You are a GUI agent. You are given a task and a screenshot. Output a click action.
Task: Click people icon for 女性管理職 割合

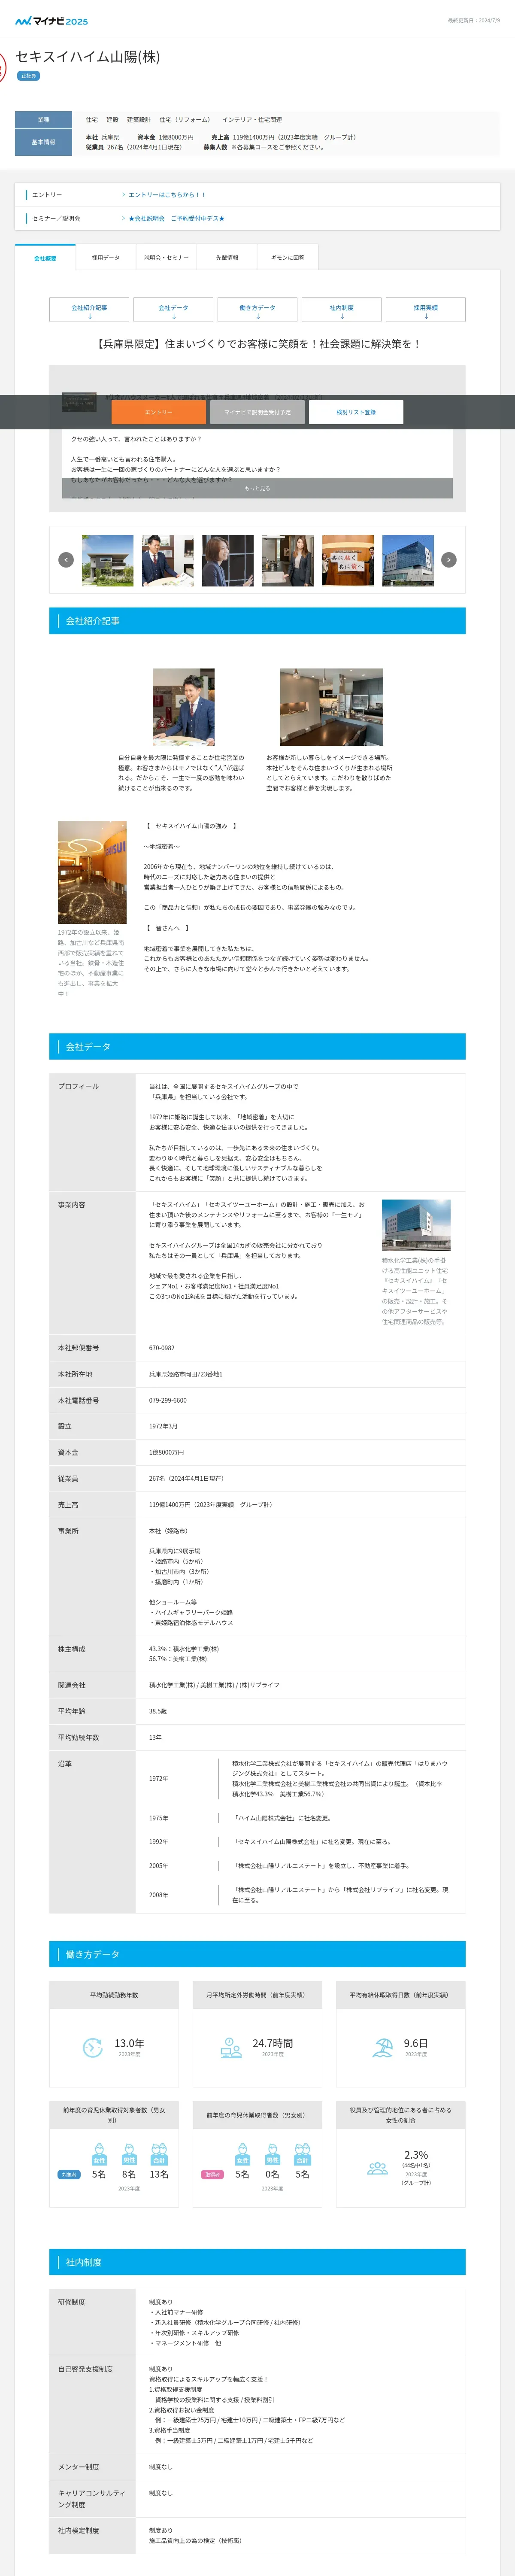tap(377, 2168)
